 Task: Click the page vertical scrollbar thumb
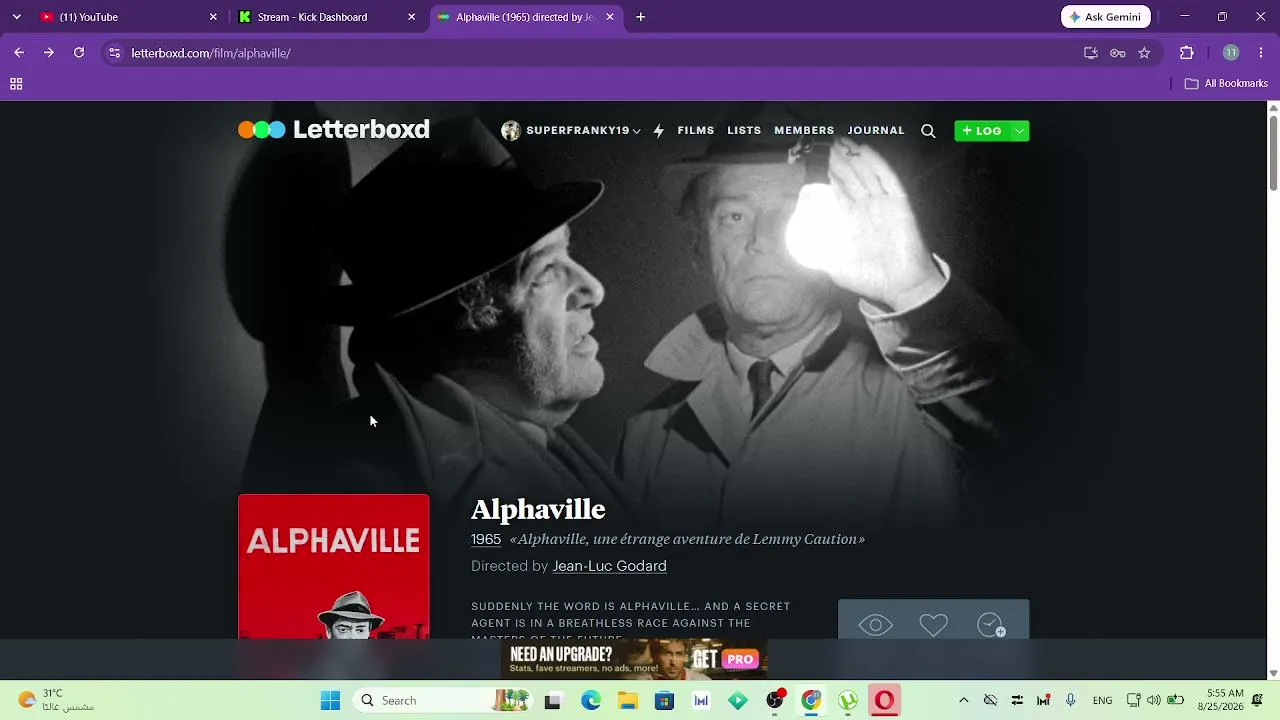1273,152
